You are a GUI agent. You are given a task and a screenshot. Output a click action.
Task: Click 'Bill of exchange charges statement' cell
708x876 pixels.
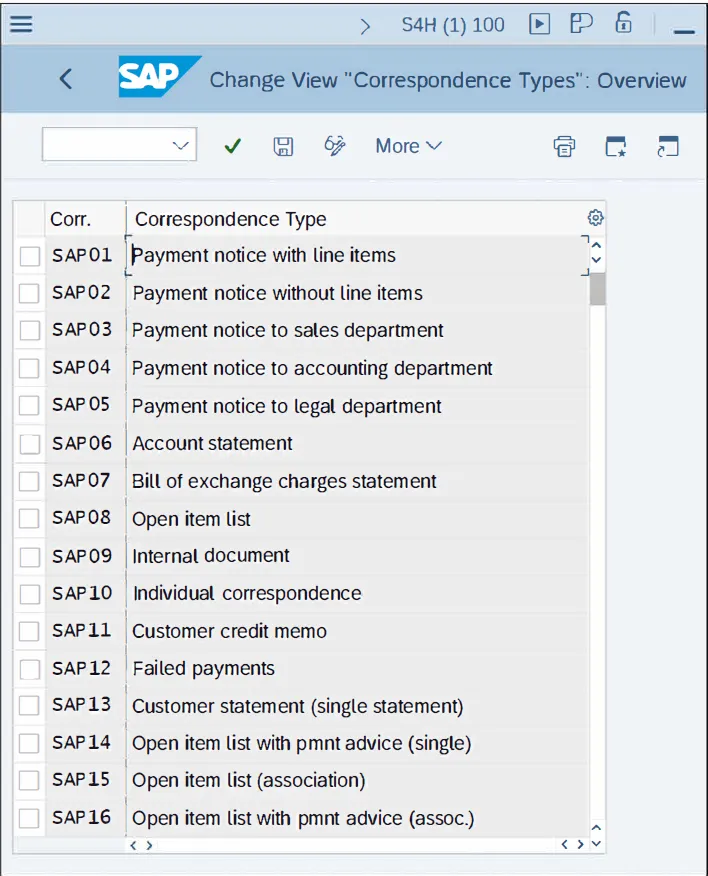(x=358, y=481)
